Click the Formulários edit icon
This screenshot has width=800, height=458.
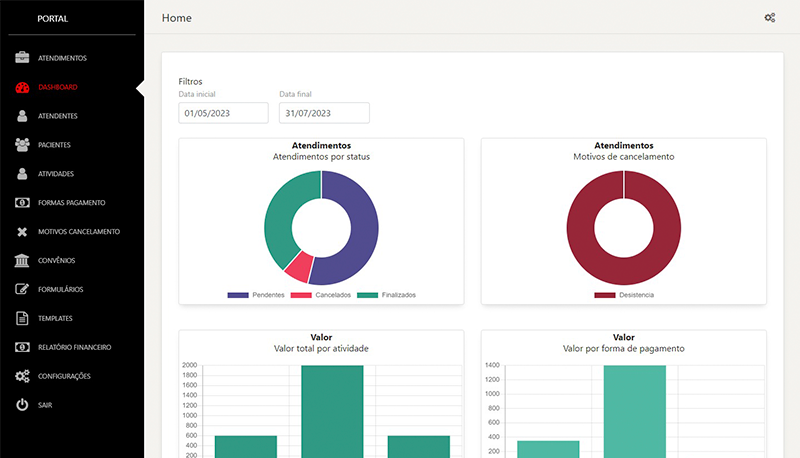click(x=22, y=290)
